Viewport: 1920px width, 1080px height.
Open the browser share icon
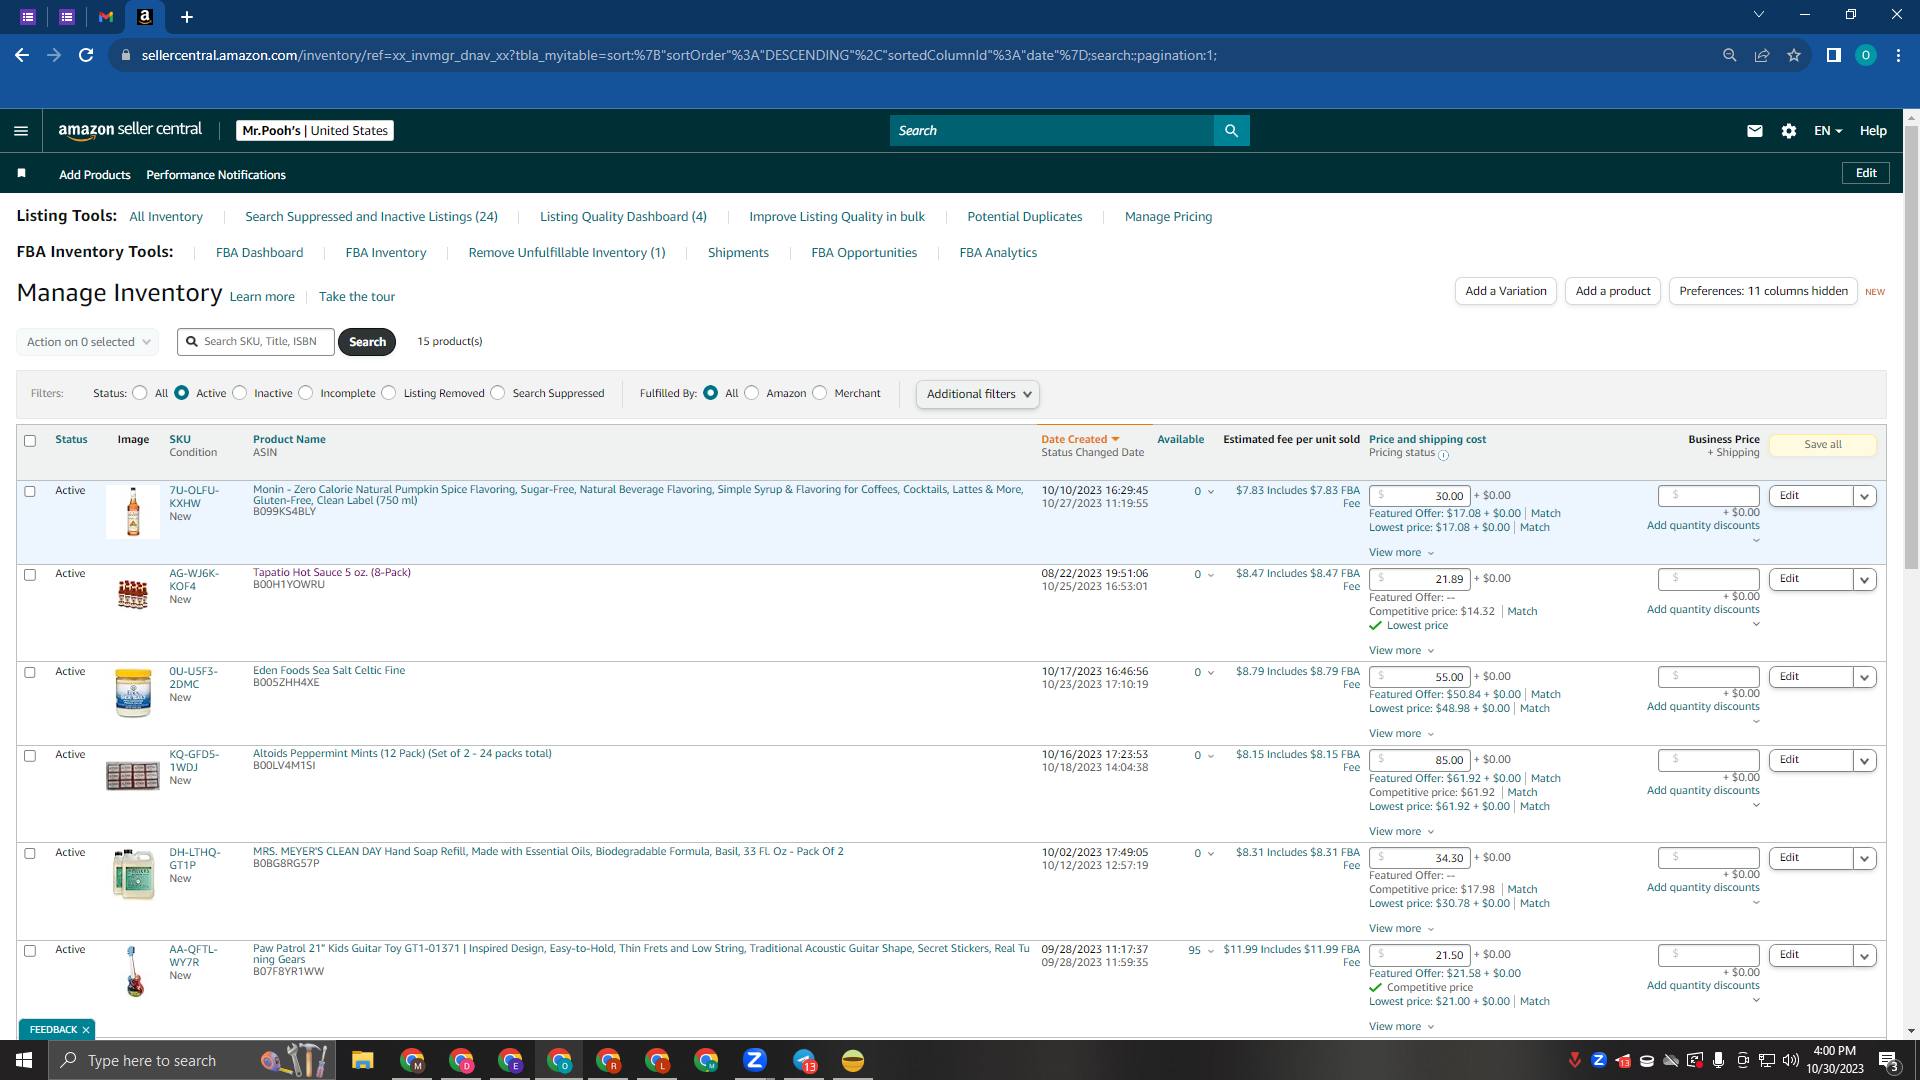click(x=1762, y=55)
